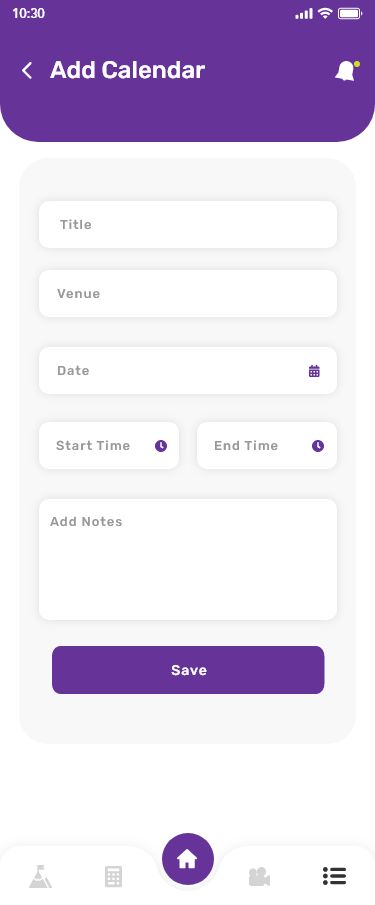Go to home with the center button
The height and width of the screenshot is (905, 375).
(x=188, y=859)
